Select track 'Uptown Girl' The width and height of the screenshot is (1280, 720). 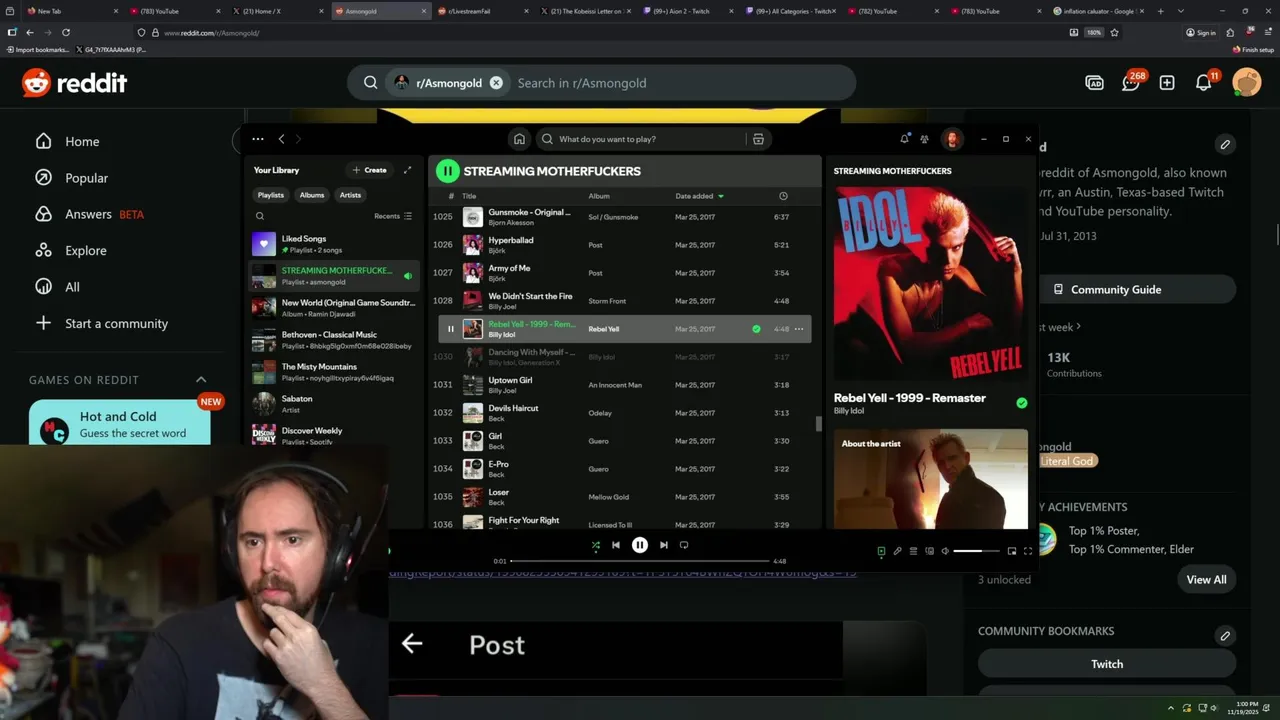point(625,385)
